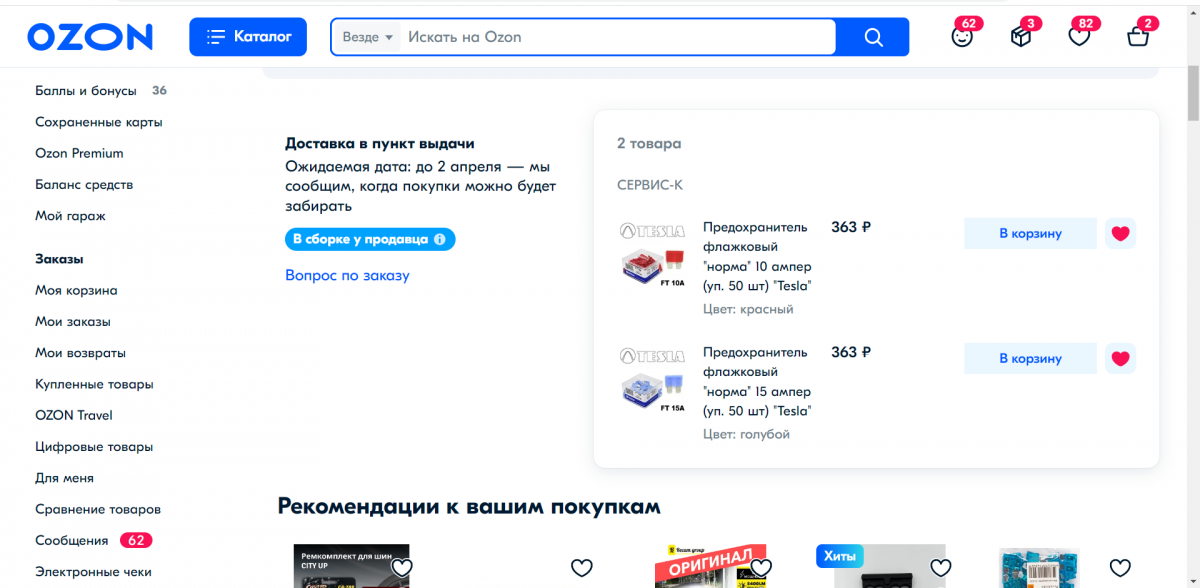
Task: Open Баллы и бонусы in sidebar
Action: pos(86,91)
